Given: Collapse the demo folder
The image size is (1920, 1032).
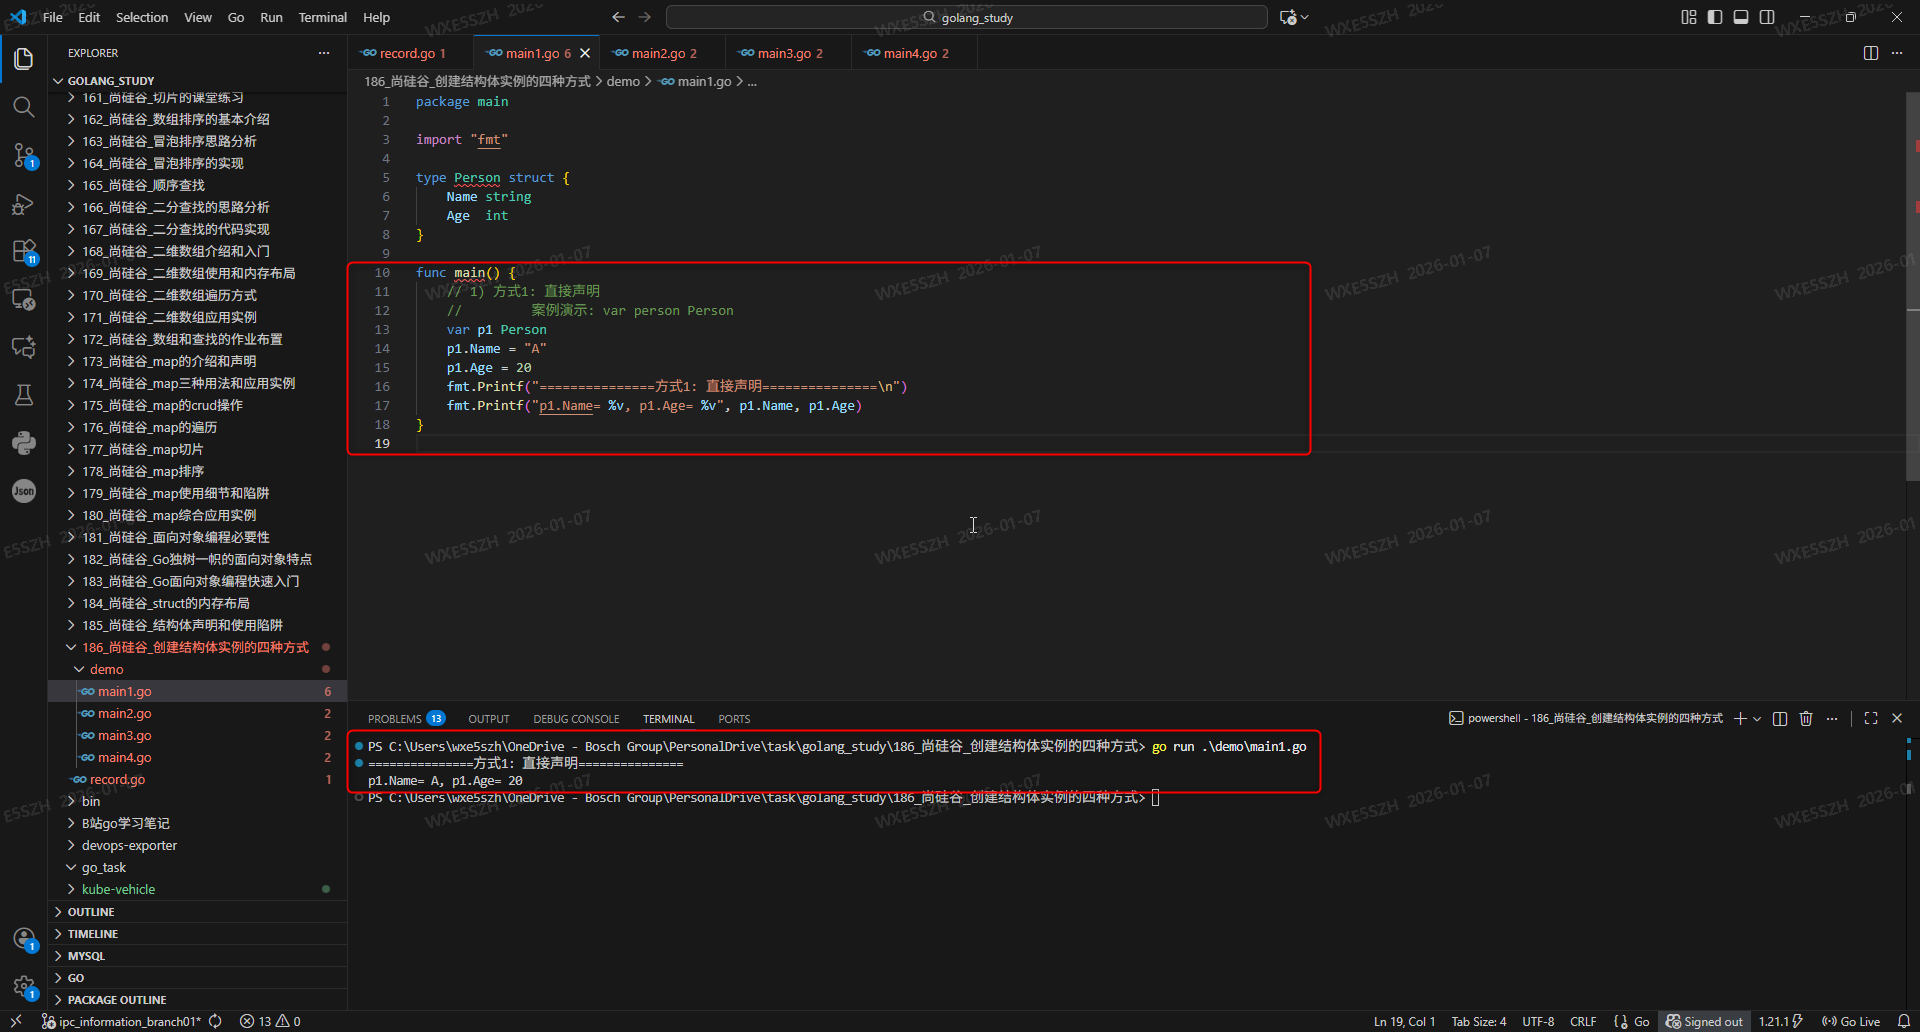Looking at the screenshot, I should (79, 669).
